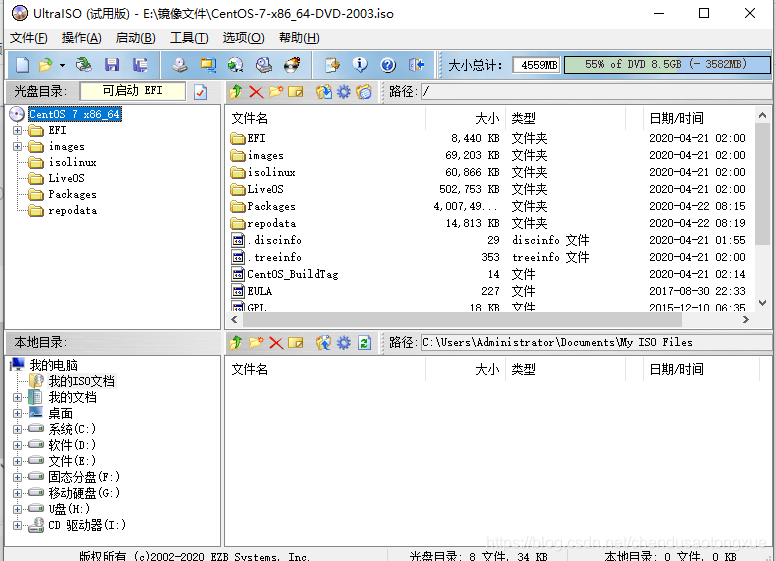
Task: Sort disc files by 大小 column header
Action: pyautogui.click(x=466, y=118)
